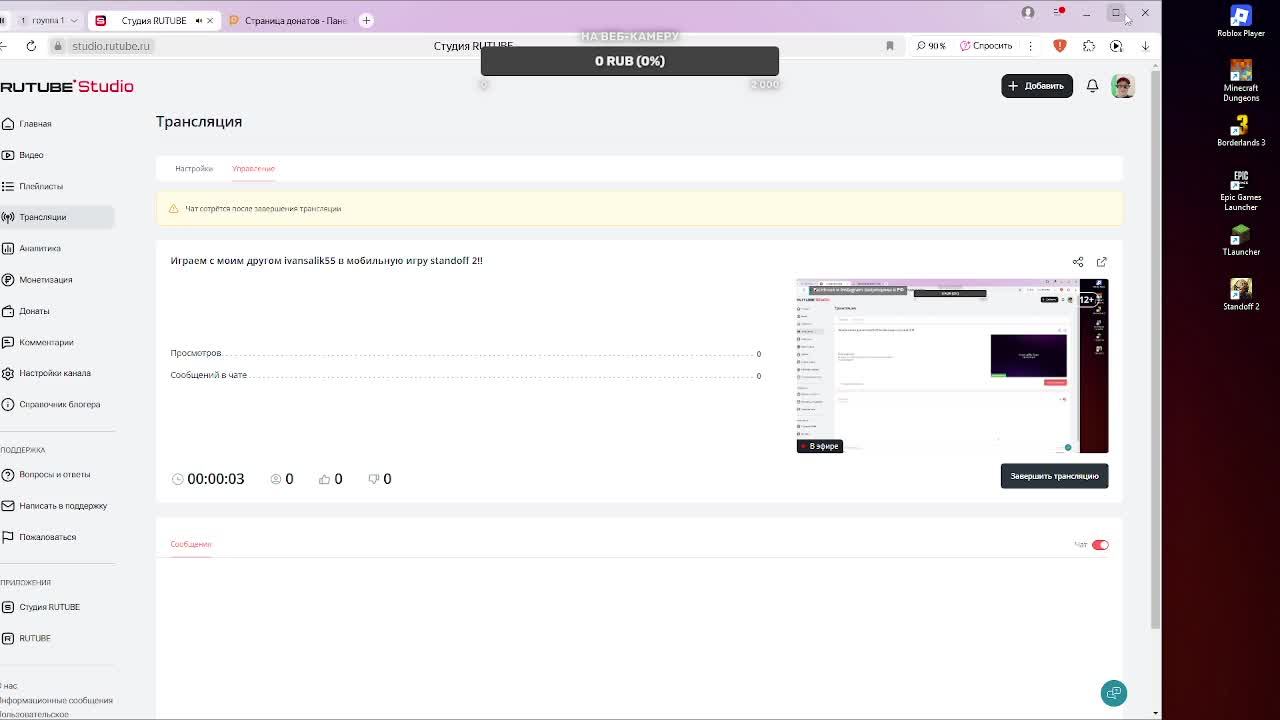The height and width of the screenshot is (720, 1280).
Task: Open the support chat bubble icon
Action: point(1113,693)
